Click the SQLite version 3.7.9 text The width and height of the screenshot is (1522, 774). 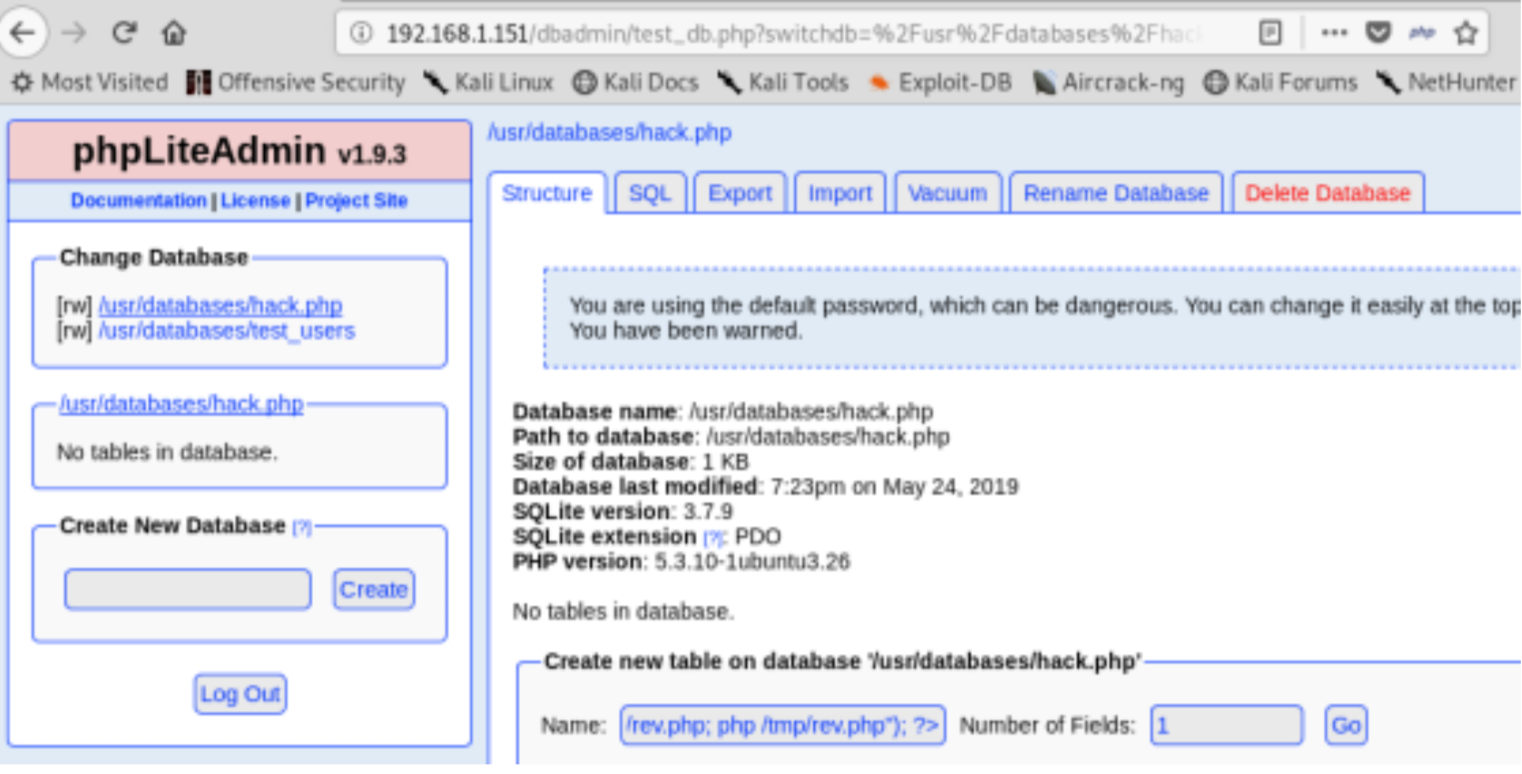coord(622,512)
